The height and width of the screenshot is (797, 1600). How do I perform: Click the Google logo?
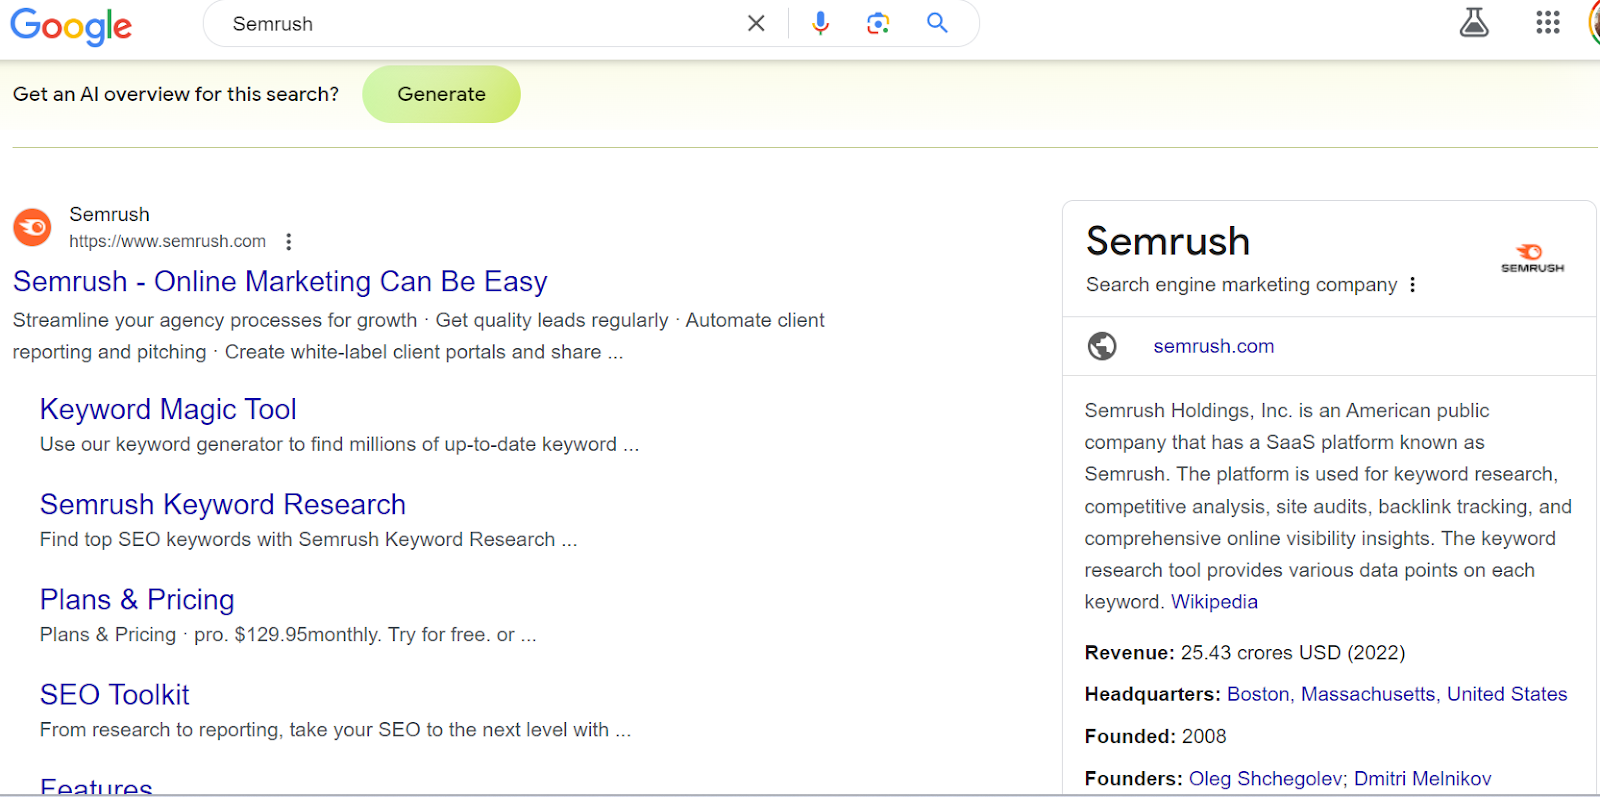click(71, 25)
